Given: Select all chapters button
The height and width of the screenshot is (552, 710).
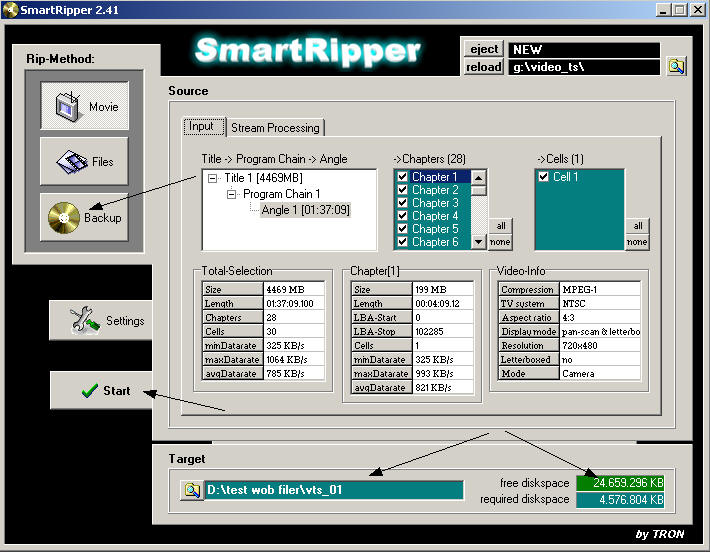Looking at the screenshot, I should (x=500, y=226).
